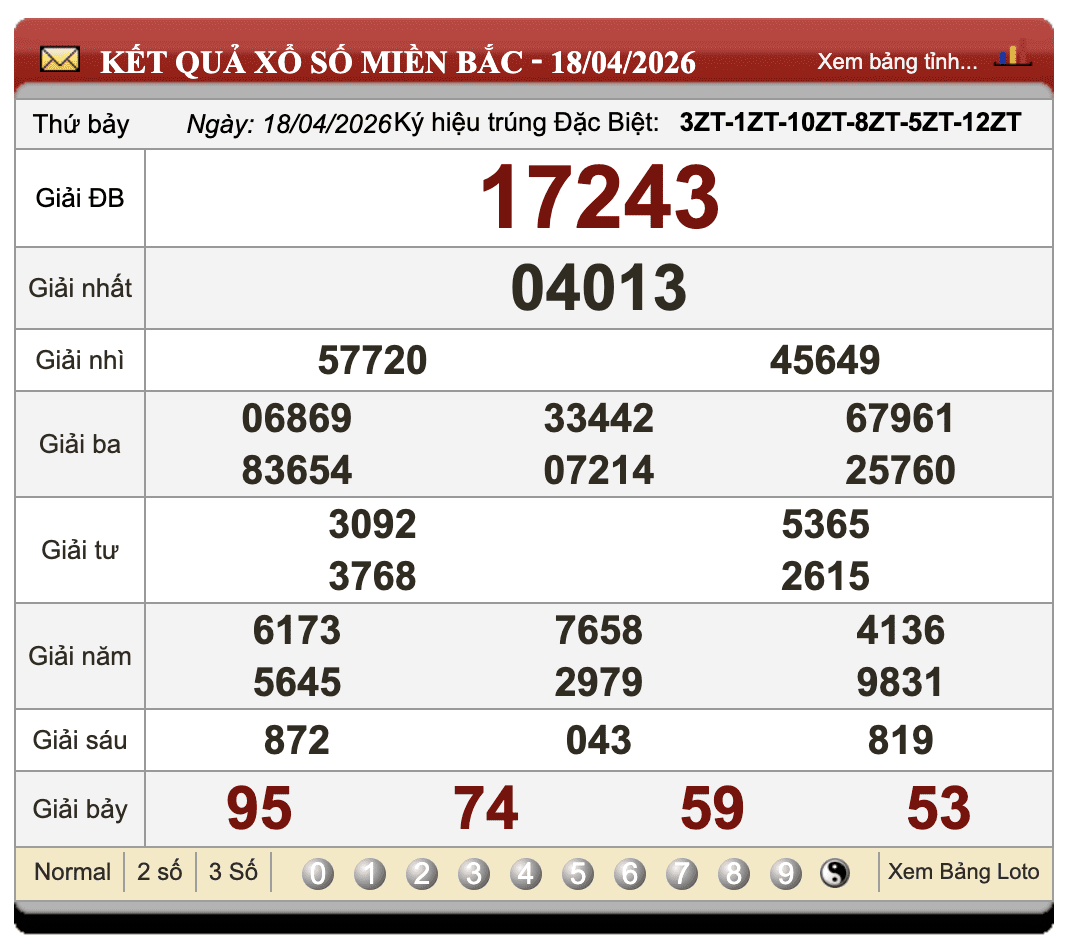Click the envelope icon in the header
The width and height of the screenshot is (1072, 944).
click(60, 60)
